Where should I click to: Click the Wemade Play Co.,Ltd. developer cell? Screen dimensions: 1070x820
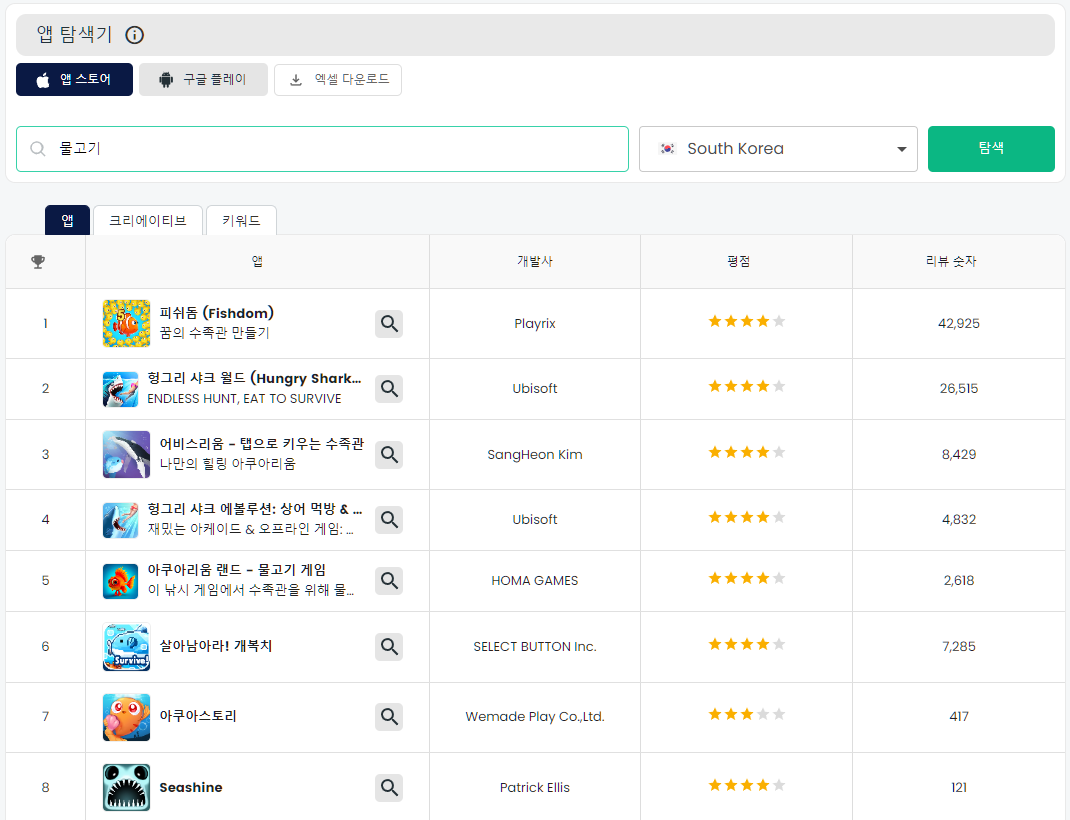coord(535,716)
